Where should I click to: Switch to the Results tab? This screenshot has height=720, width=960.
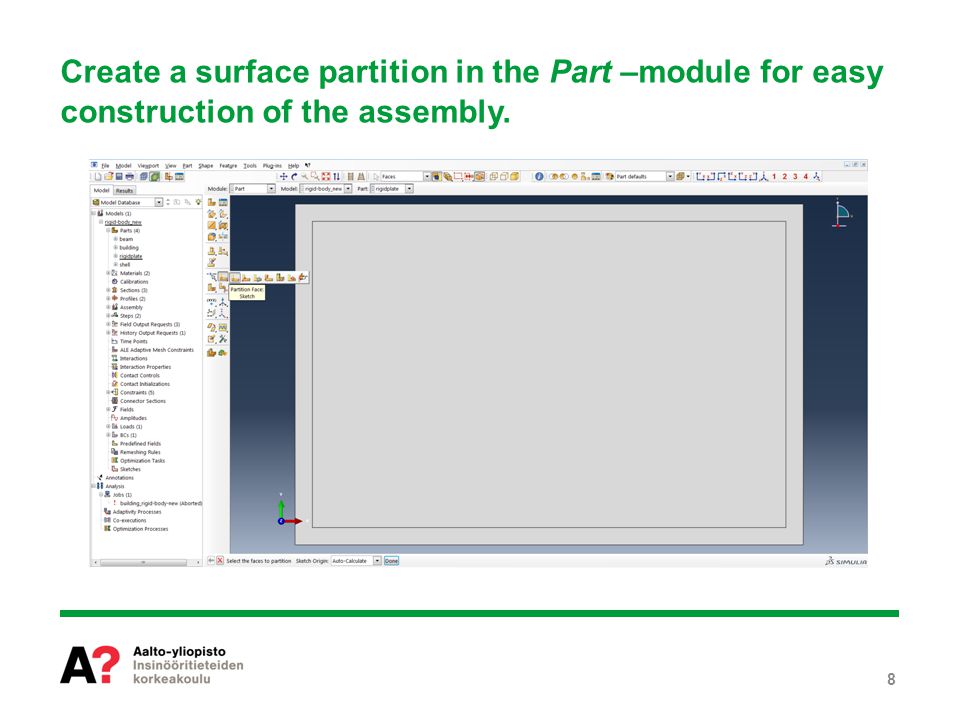[x=124, y=190]
